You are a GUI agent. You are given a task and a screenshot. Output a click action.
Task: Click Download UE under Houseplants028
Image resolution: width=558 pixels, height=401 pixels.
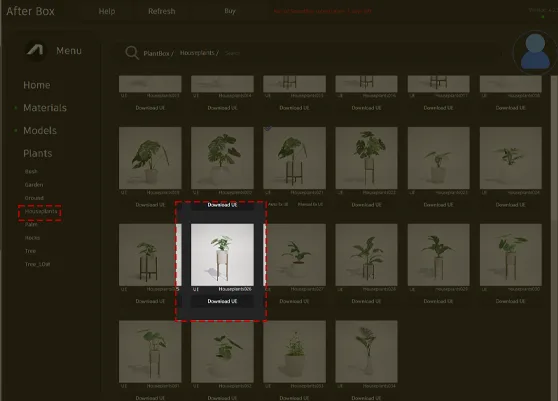367,301
